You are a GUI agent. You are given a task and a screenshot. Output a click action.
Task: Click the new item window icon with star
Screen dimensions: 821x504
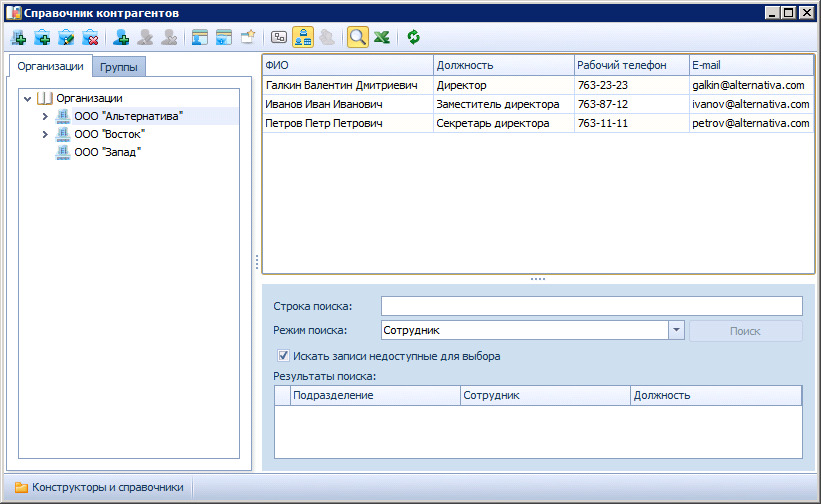click(x=247, y=38)
